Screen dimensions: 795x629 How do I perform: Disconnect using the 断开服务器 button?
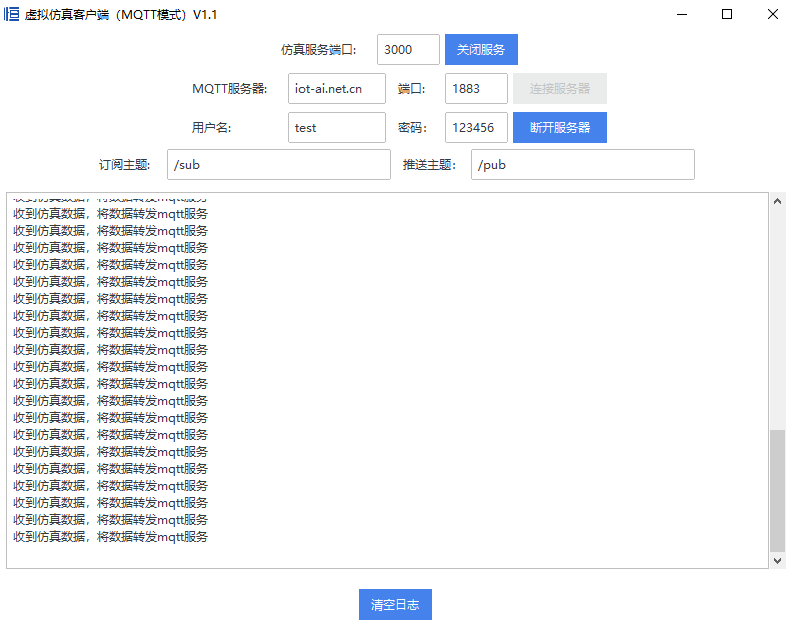pos(560,127)
